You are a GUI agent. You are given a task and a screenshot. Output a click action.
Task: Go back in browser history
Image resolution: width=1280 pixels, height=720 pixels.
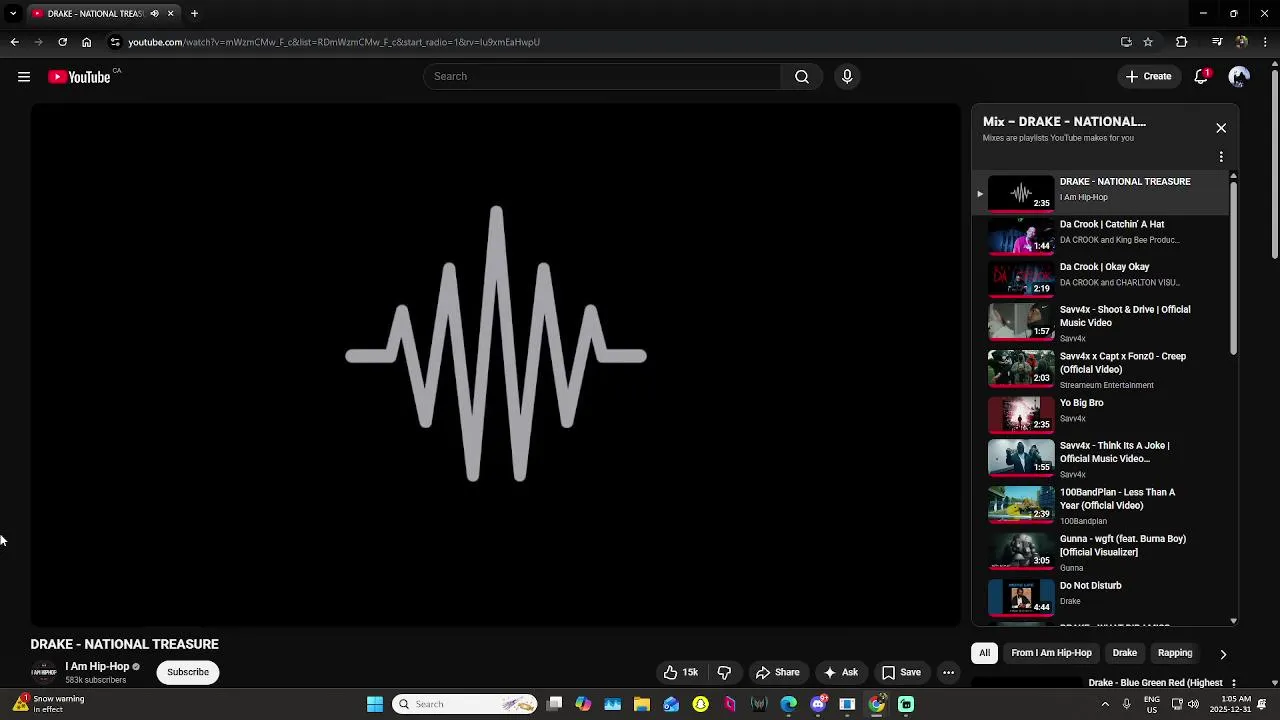(14, 42)
